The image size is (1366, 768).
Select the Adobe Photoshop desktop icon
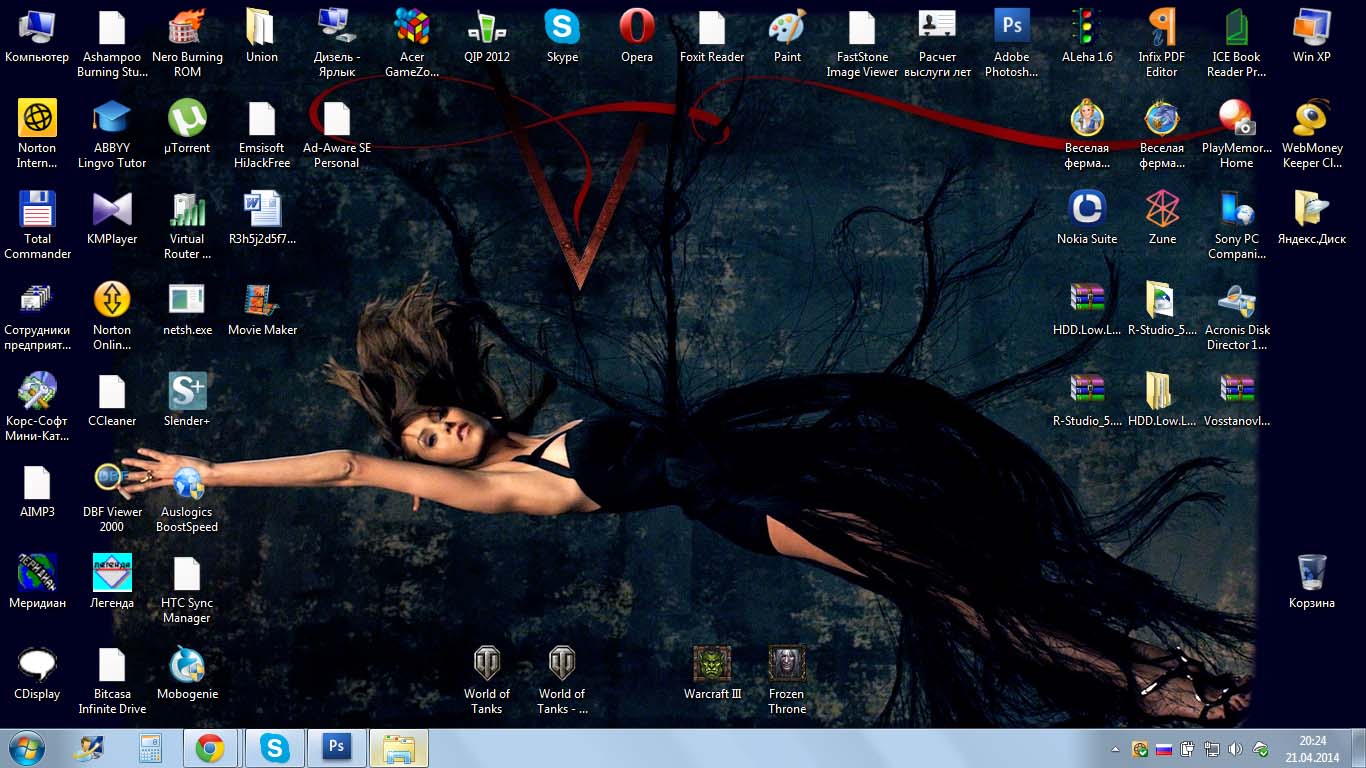[x=1012, y=27]
